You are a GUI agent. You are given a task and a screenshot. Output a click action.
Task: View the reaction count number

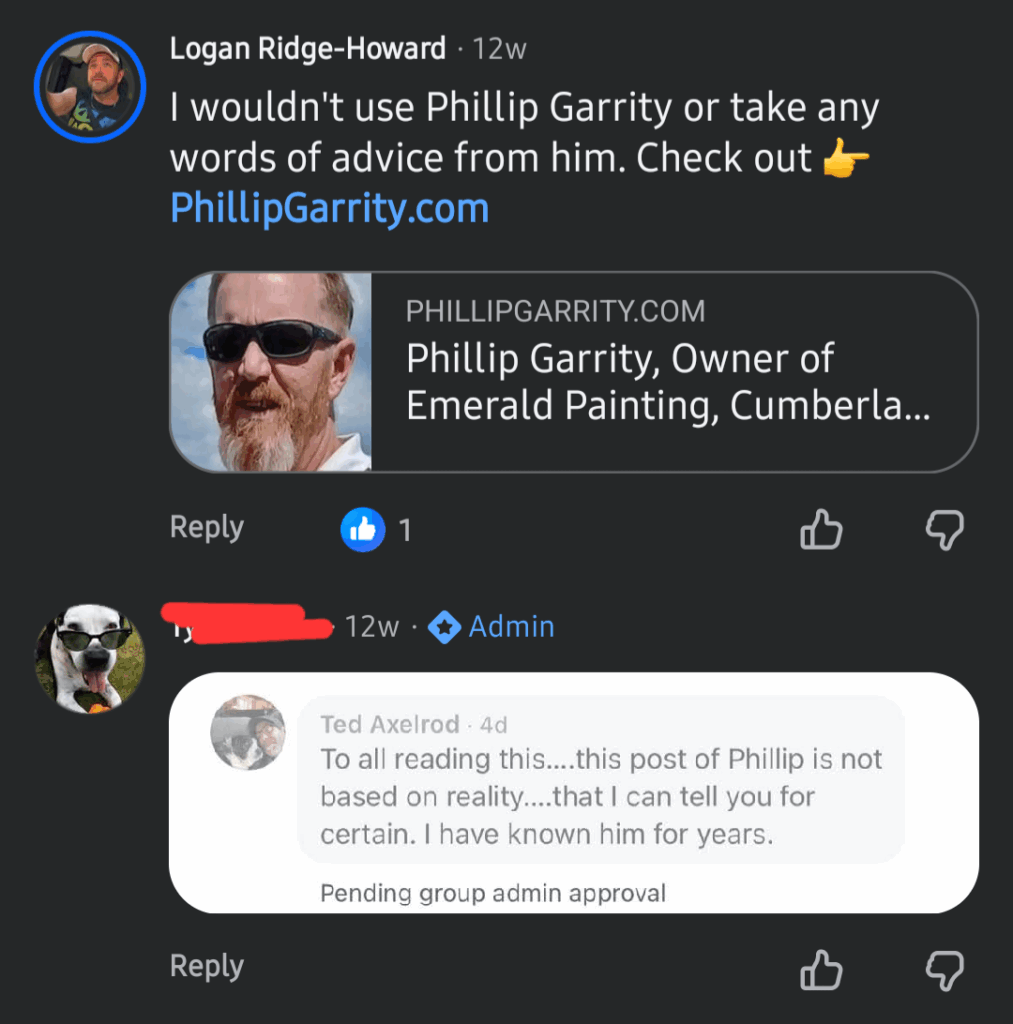pos(405,530)
